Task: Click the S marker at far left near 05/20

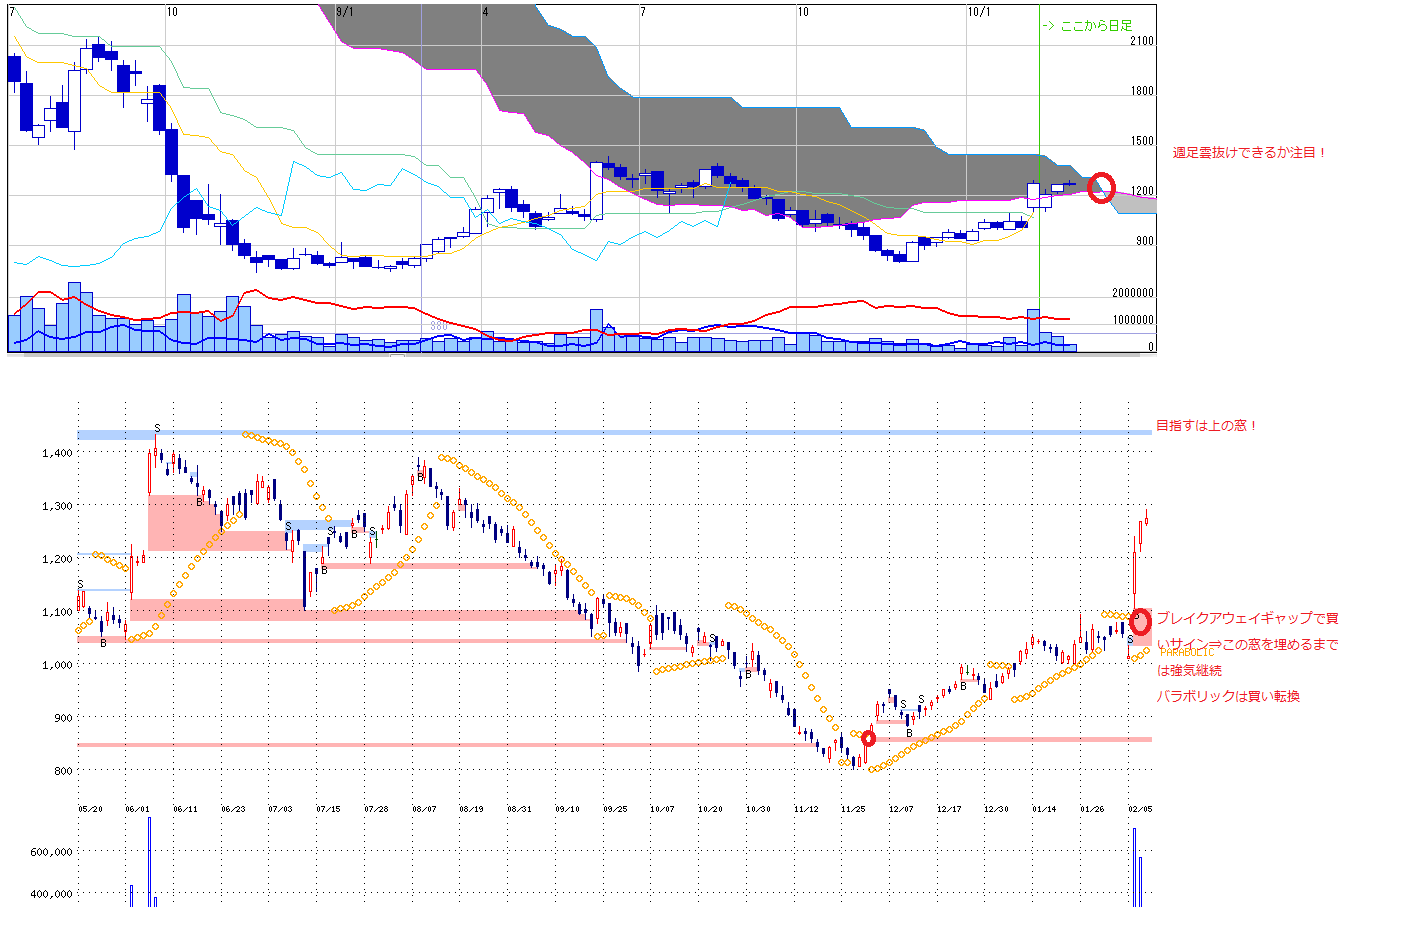Action: coord(81,585)
